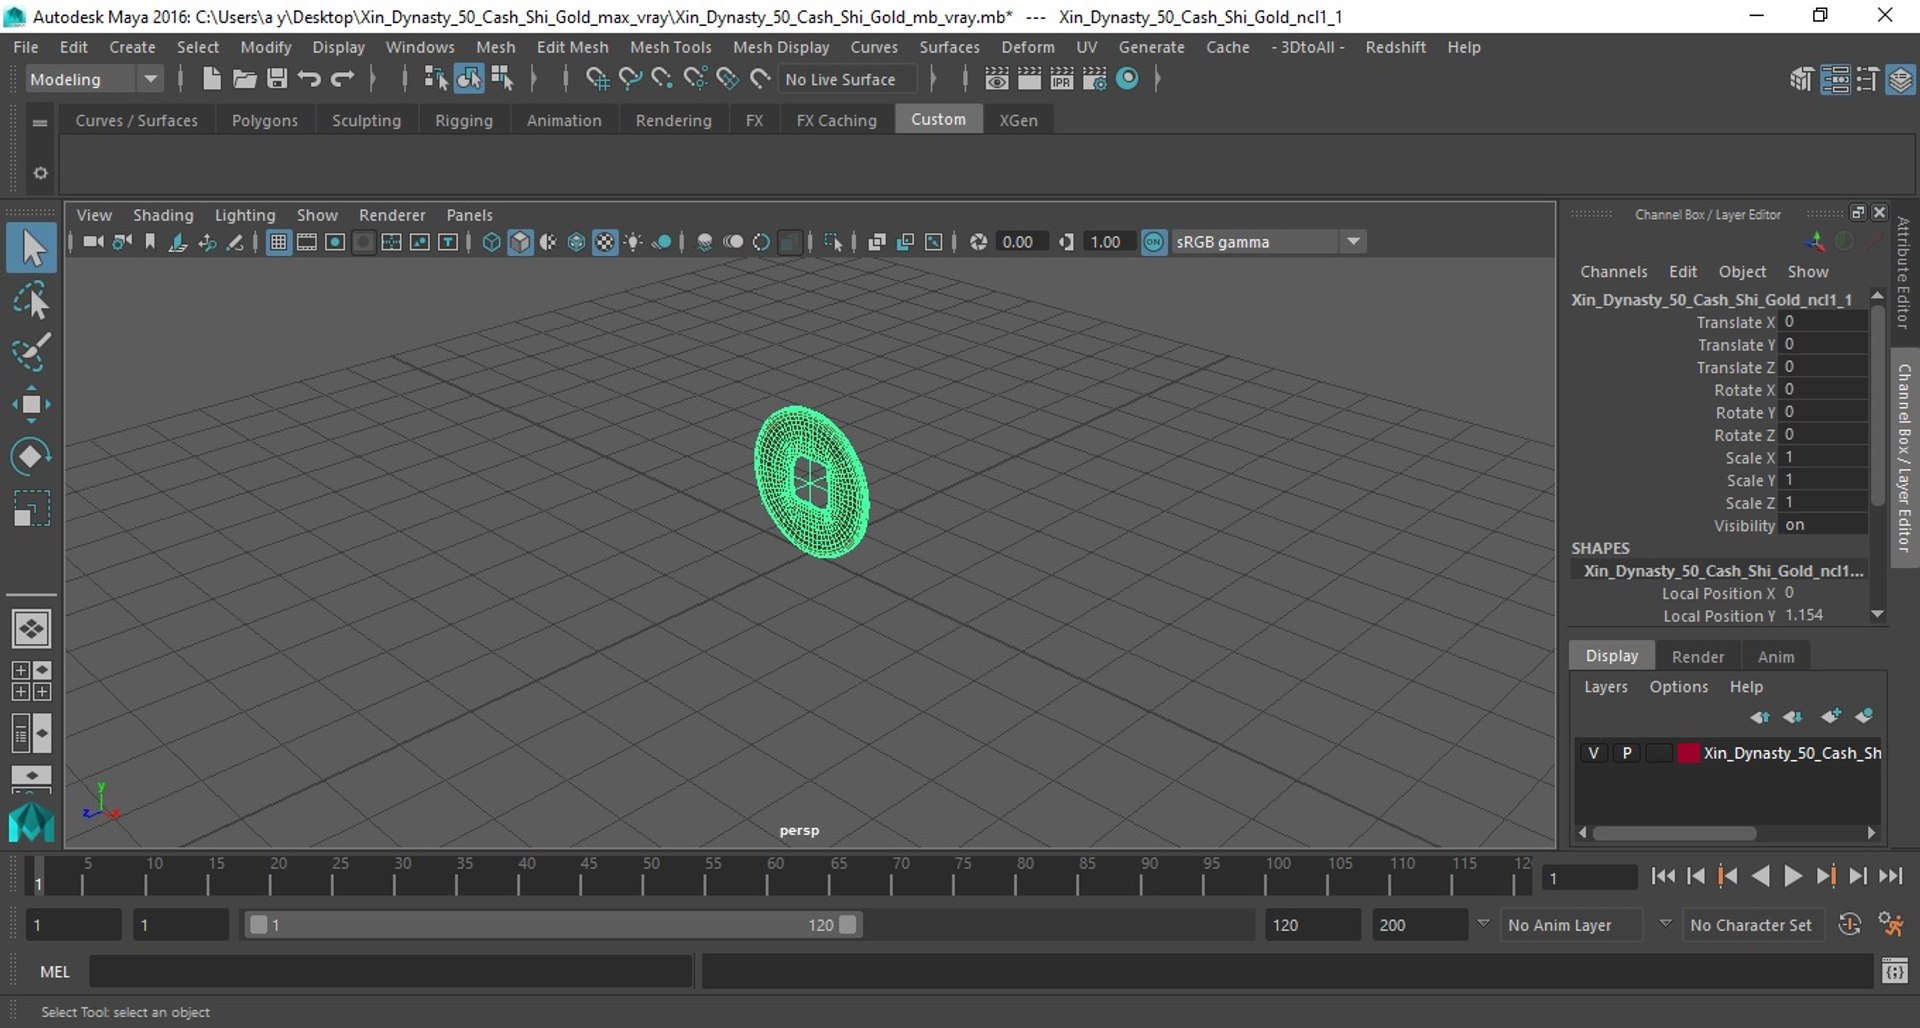Use all lights in viewport
Image resolution: width=1920 pixels, height=1028 pixels.
633,242
